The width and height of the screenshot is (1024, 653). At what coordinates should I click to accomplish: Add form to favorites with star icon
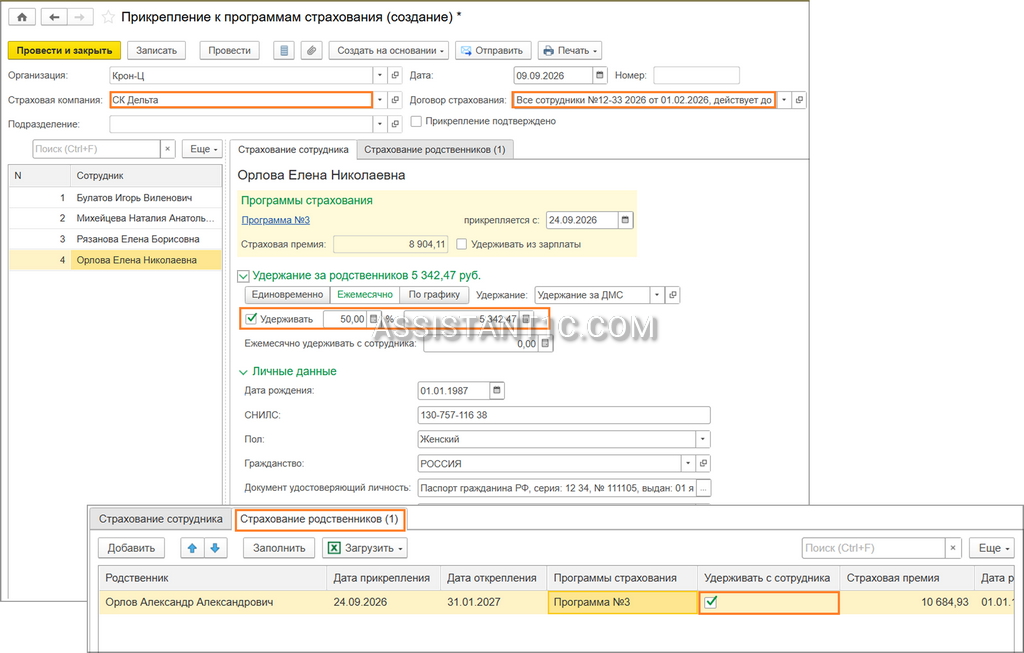tap(108, 18)
